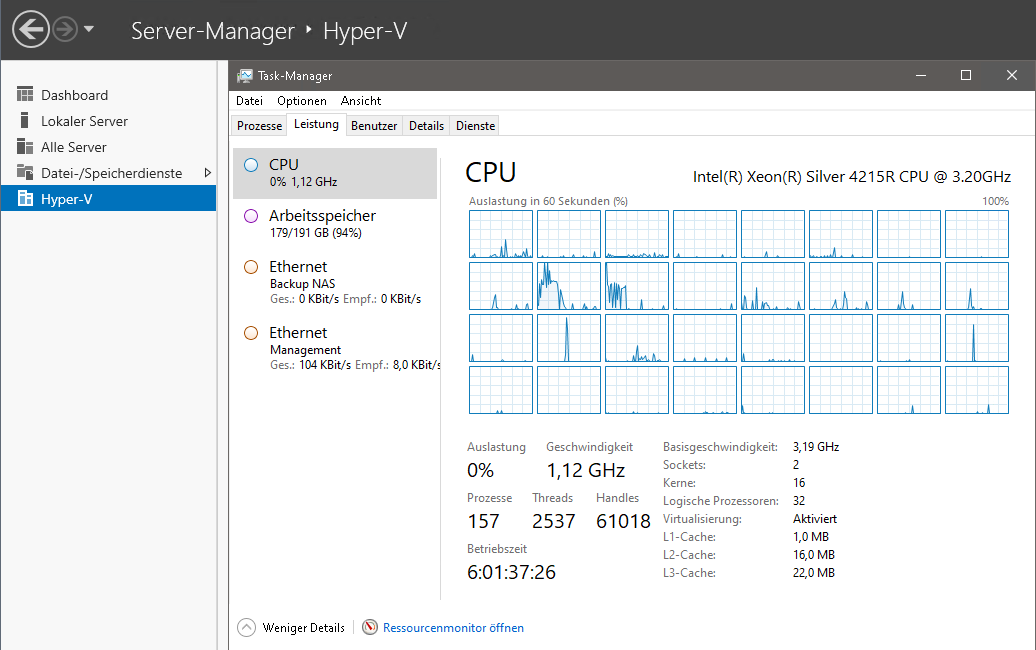Select the CPU performance item
This screenshot has width=1036, height=650.
point(335,173)
